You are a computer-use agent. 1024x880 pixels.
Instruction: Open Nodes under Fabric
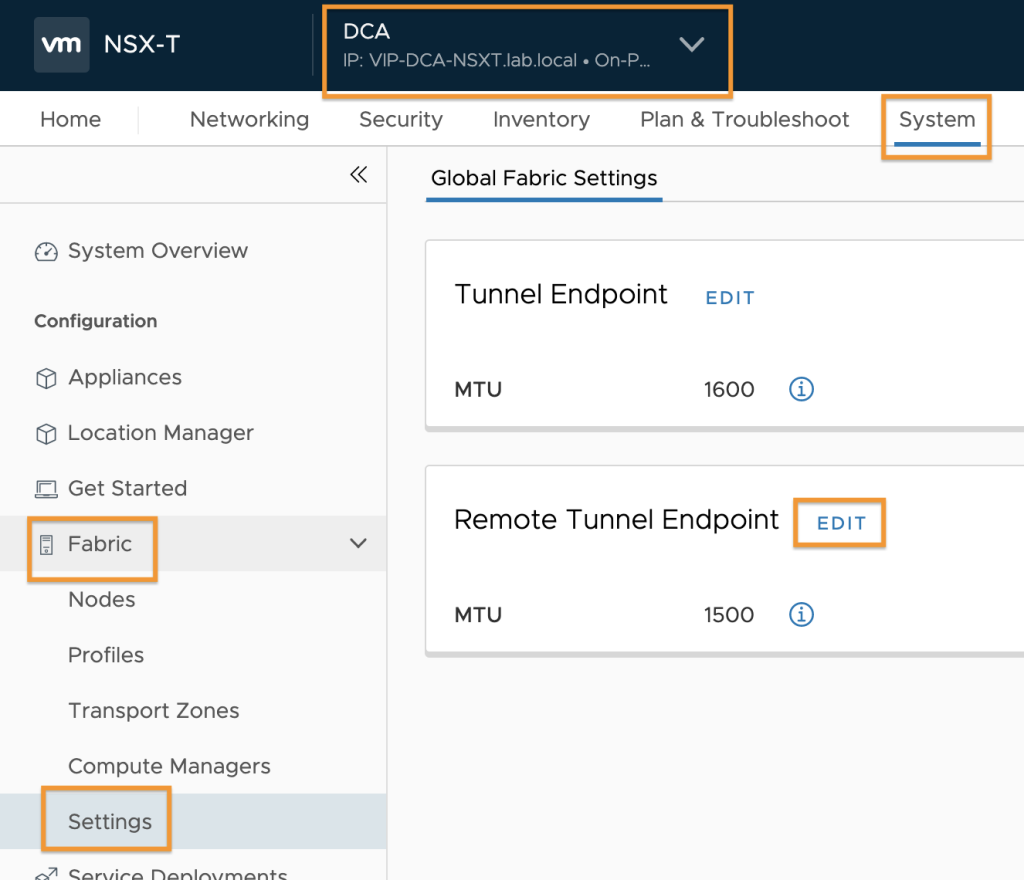(102, 599)
